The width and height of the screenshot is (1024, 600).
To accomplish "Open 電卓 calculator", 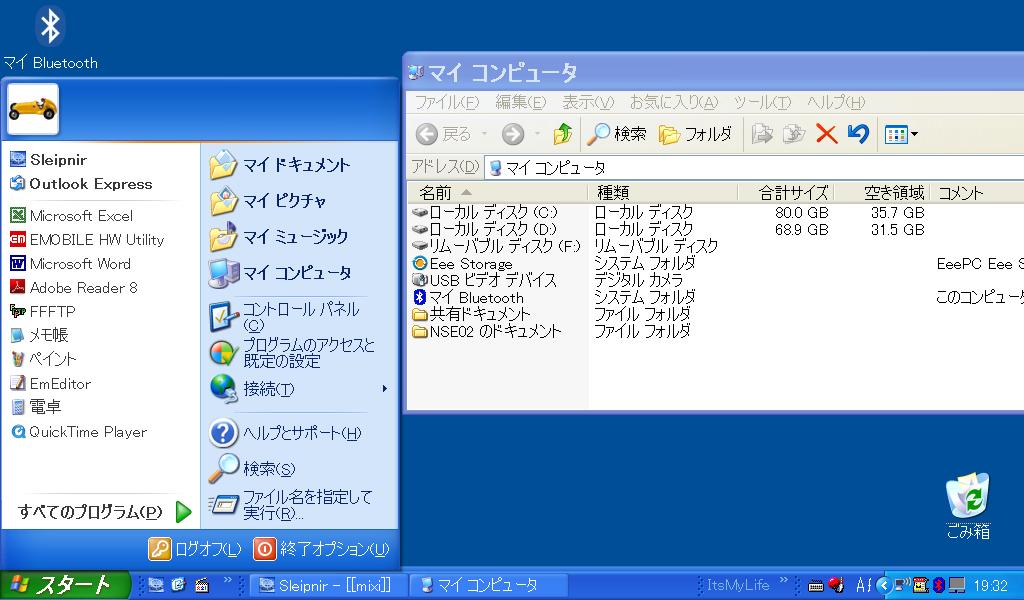I will pos(36,407).
